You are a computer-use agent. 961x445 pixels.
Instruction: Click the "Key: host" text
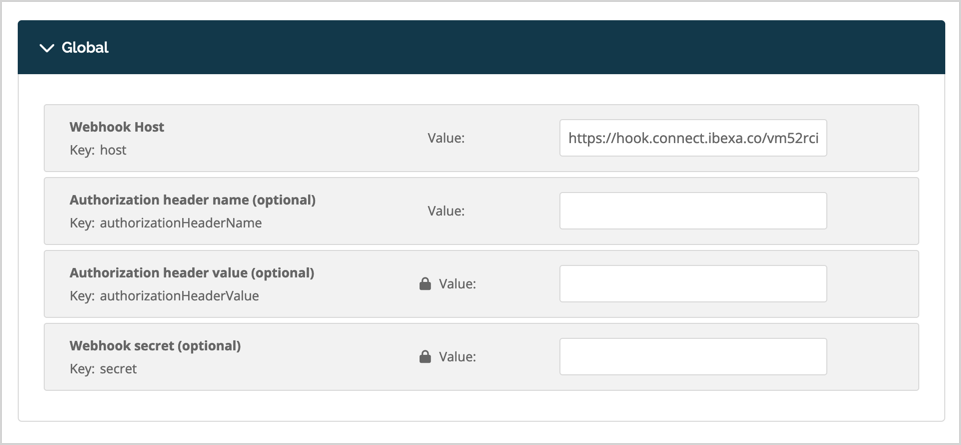pyautogui.click(x=98, y=150)
